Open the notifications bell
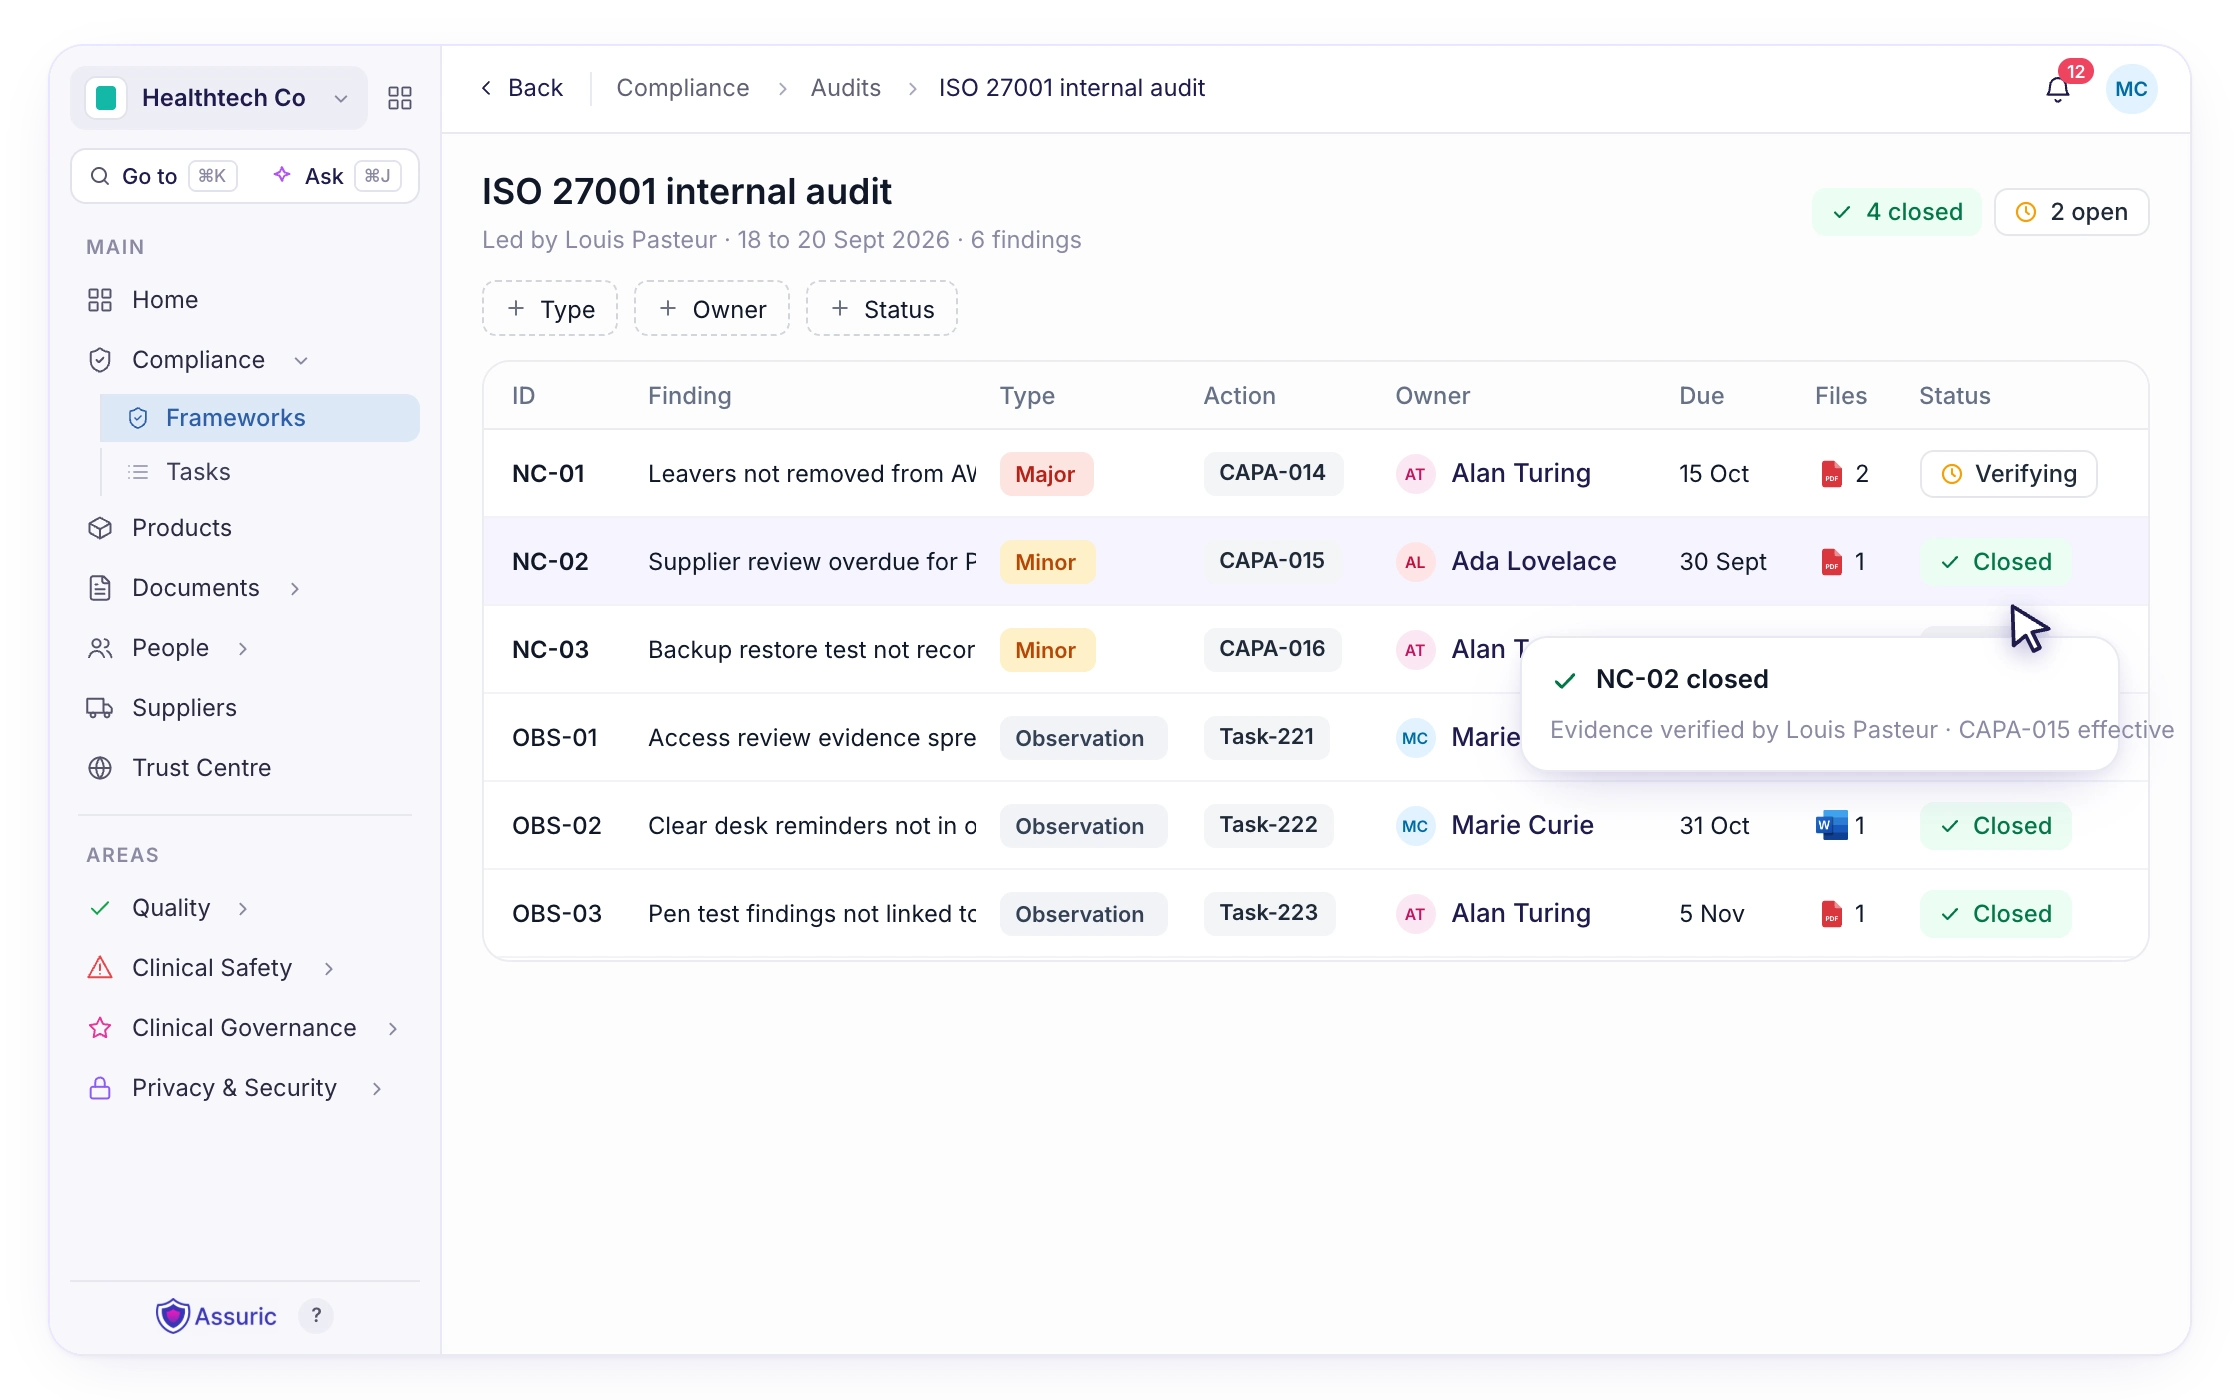2240x1400 pixels. pos(2057,90)
